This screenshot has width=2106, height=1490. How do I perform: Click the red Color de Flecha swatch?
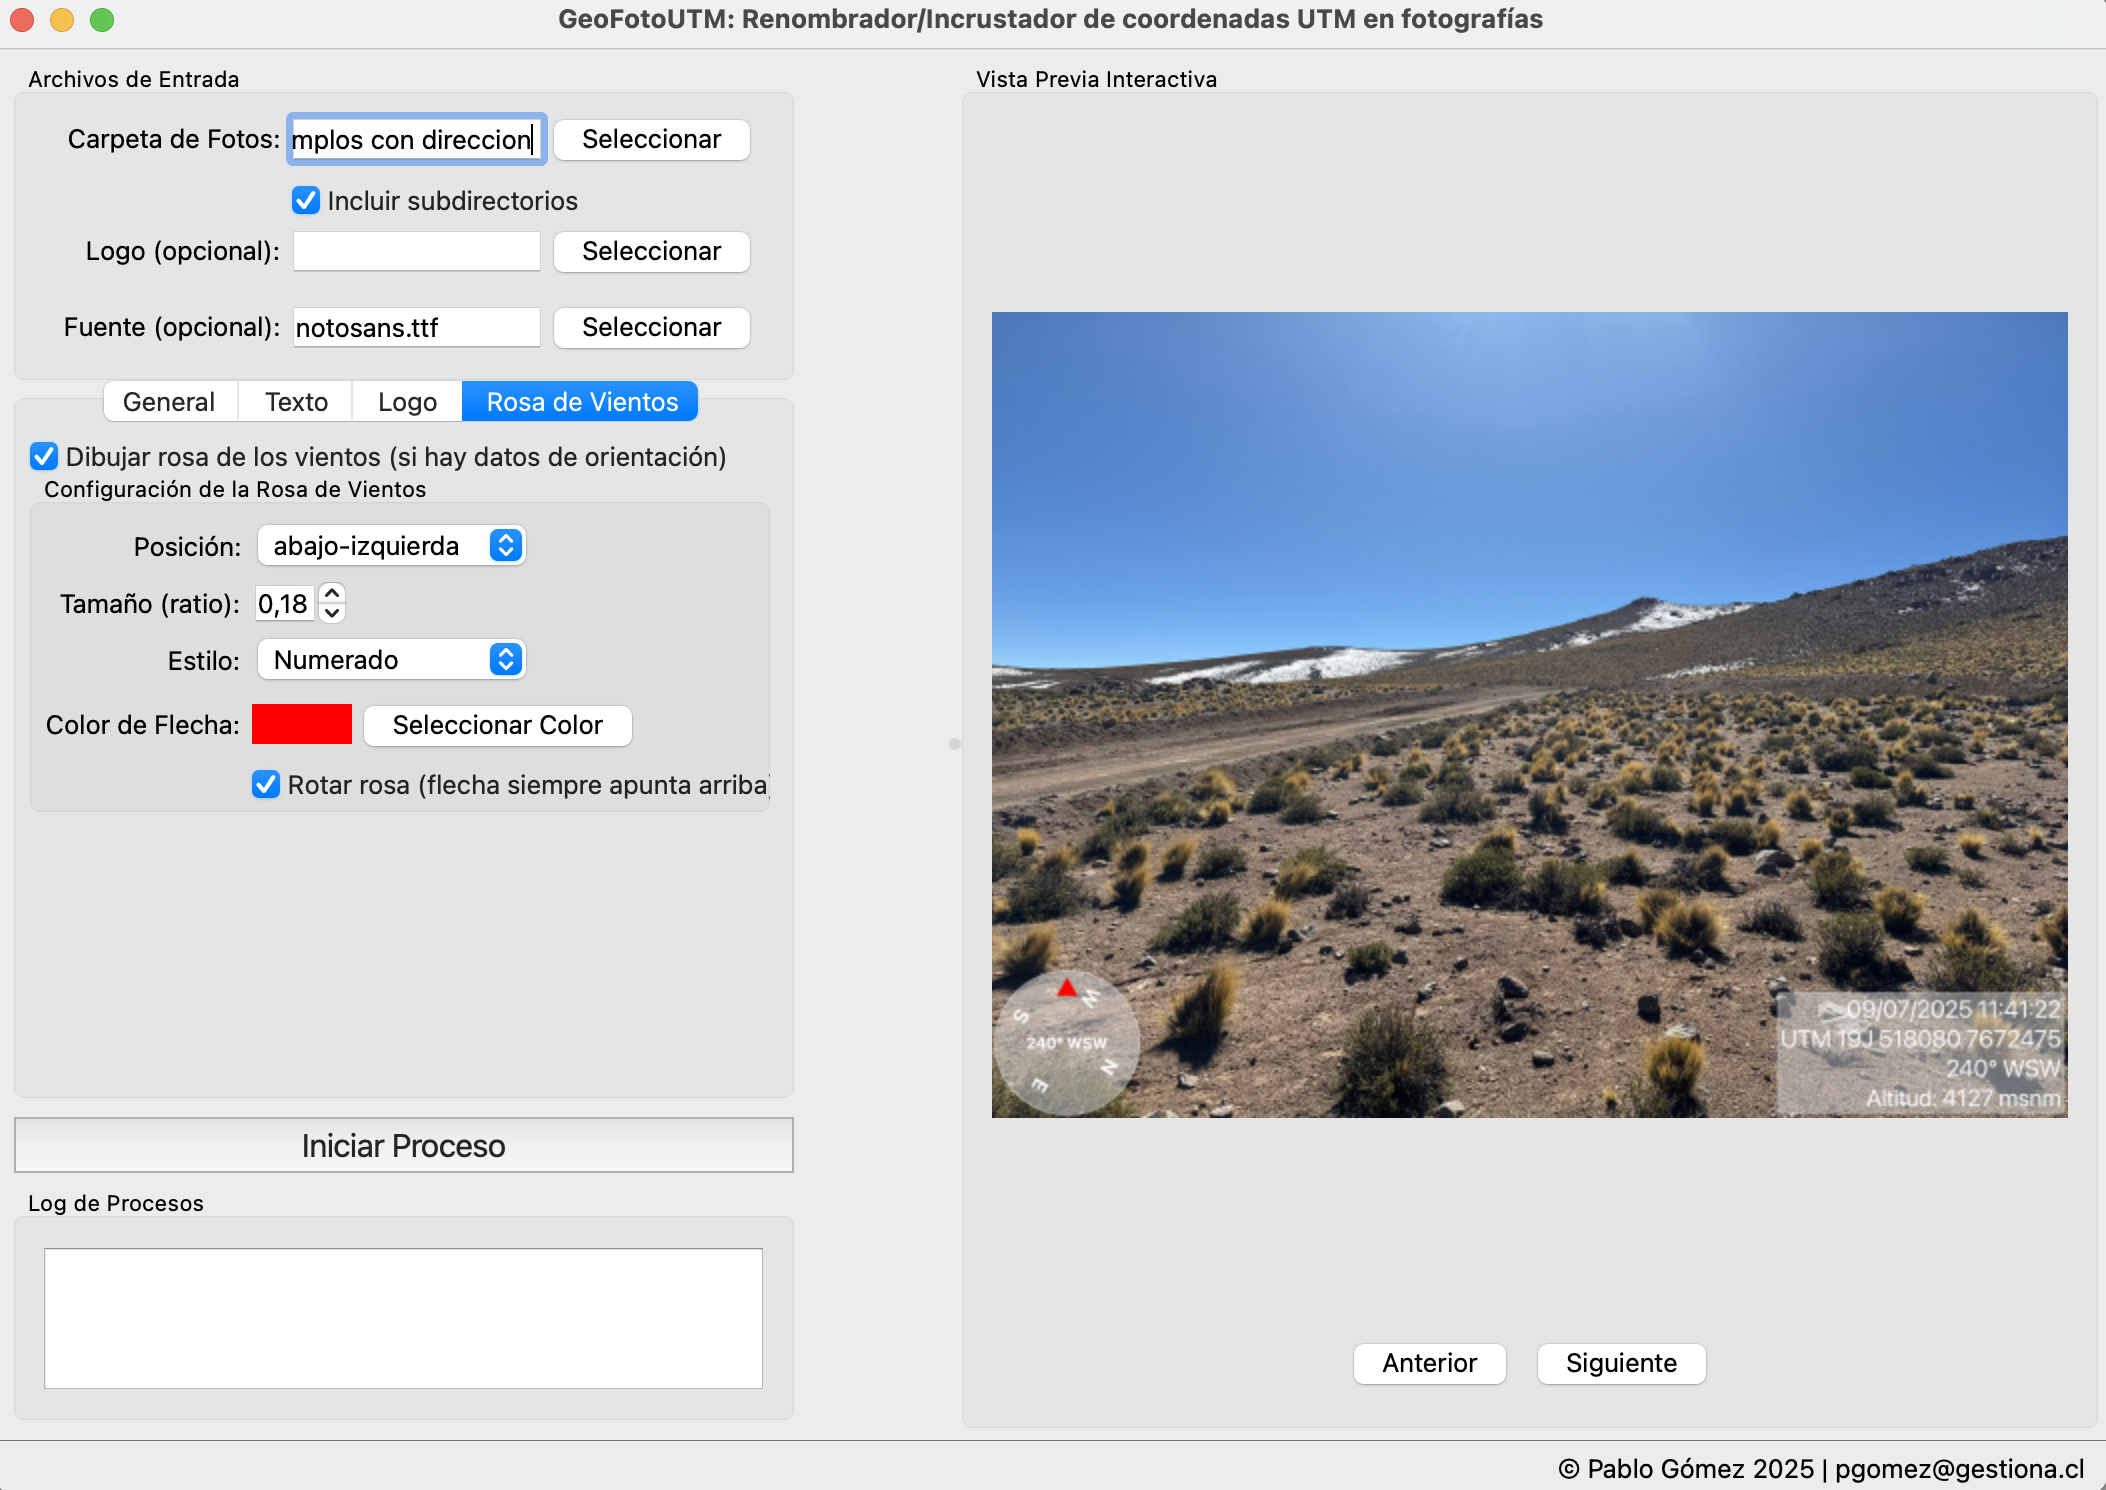(x=302, y=725)
